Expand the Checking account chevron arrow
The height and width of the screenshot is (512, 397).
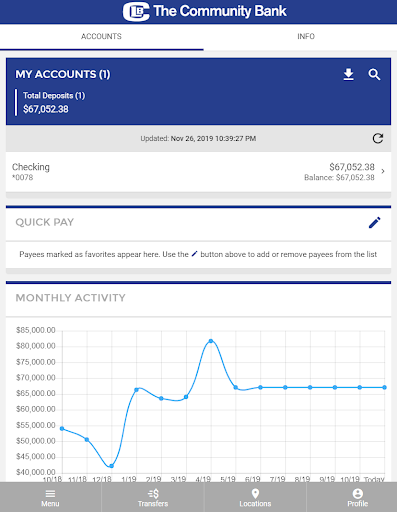(x=383, y=171)
